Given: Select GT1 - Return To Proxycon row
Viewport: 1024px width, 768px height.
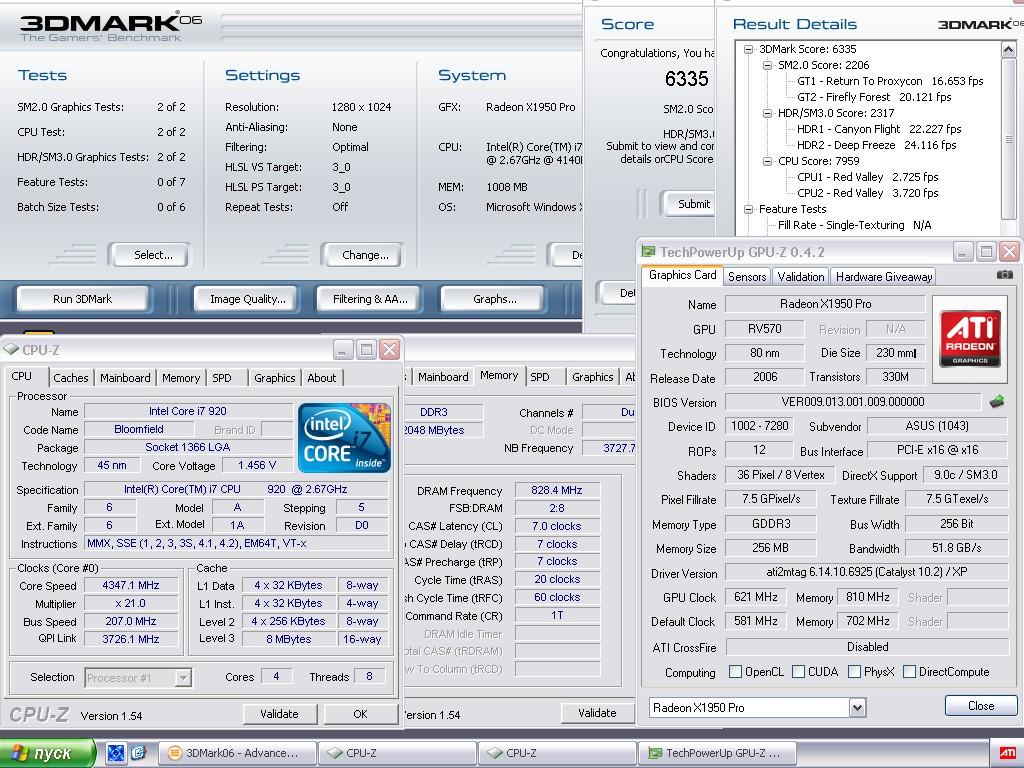Looking at the screenshot, I should click(889, 81).
